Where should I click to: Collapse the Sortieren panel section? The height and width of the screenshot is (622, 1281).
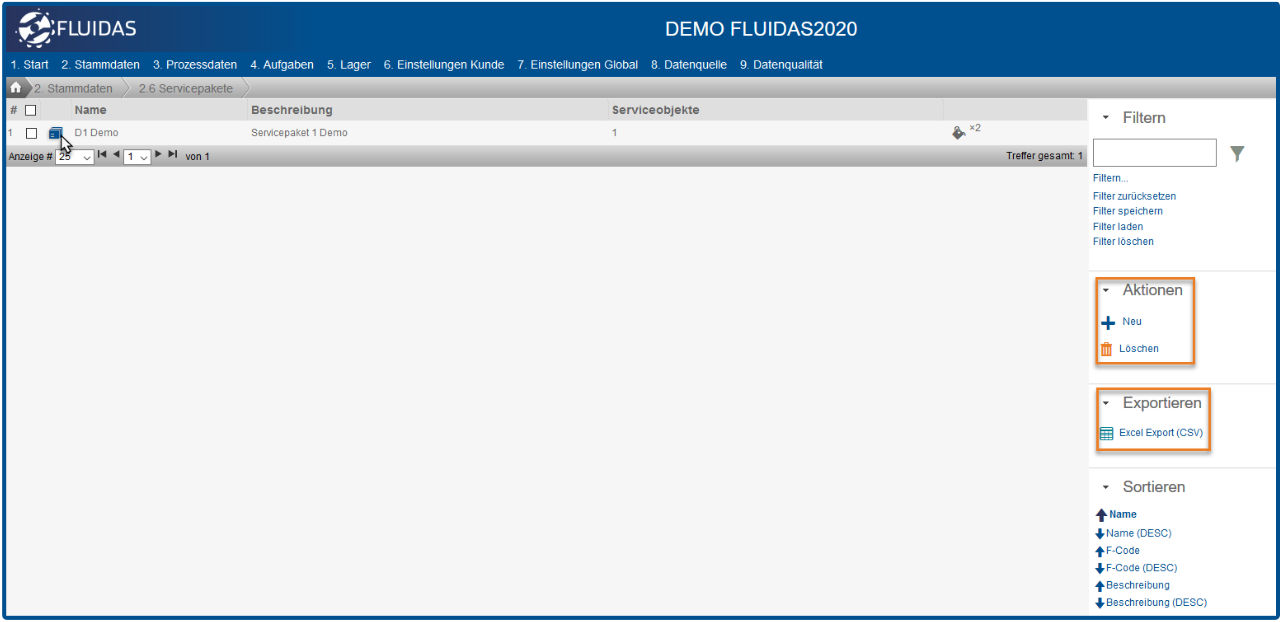[x=1106, y=487]
